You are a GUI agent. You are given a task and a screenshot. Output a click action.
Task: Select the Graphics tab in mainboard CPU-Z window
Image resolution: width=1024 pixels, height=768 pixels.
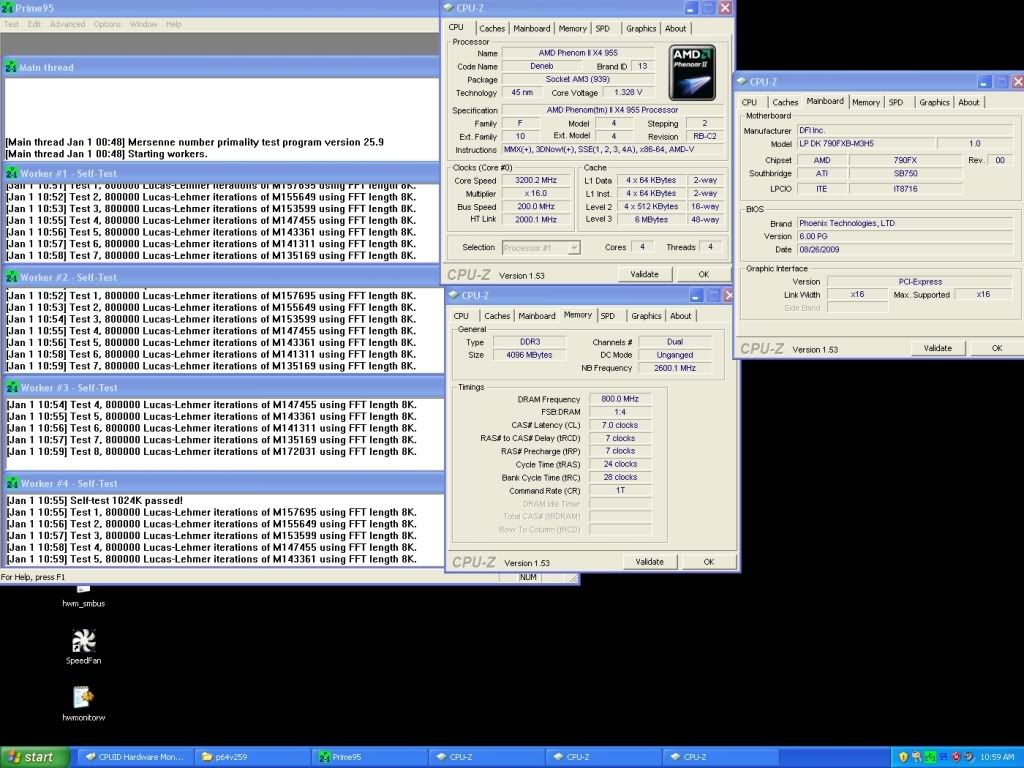(x=934, y=102)
